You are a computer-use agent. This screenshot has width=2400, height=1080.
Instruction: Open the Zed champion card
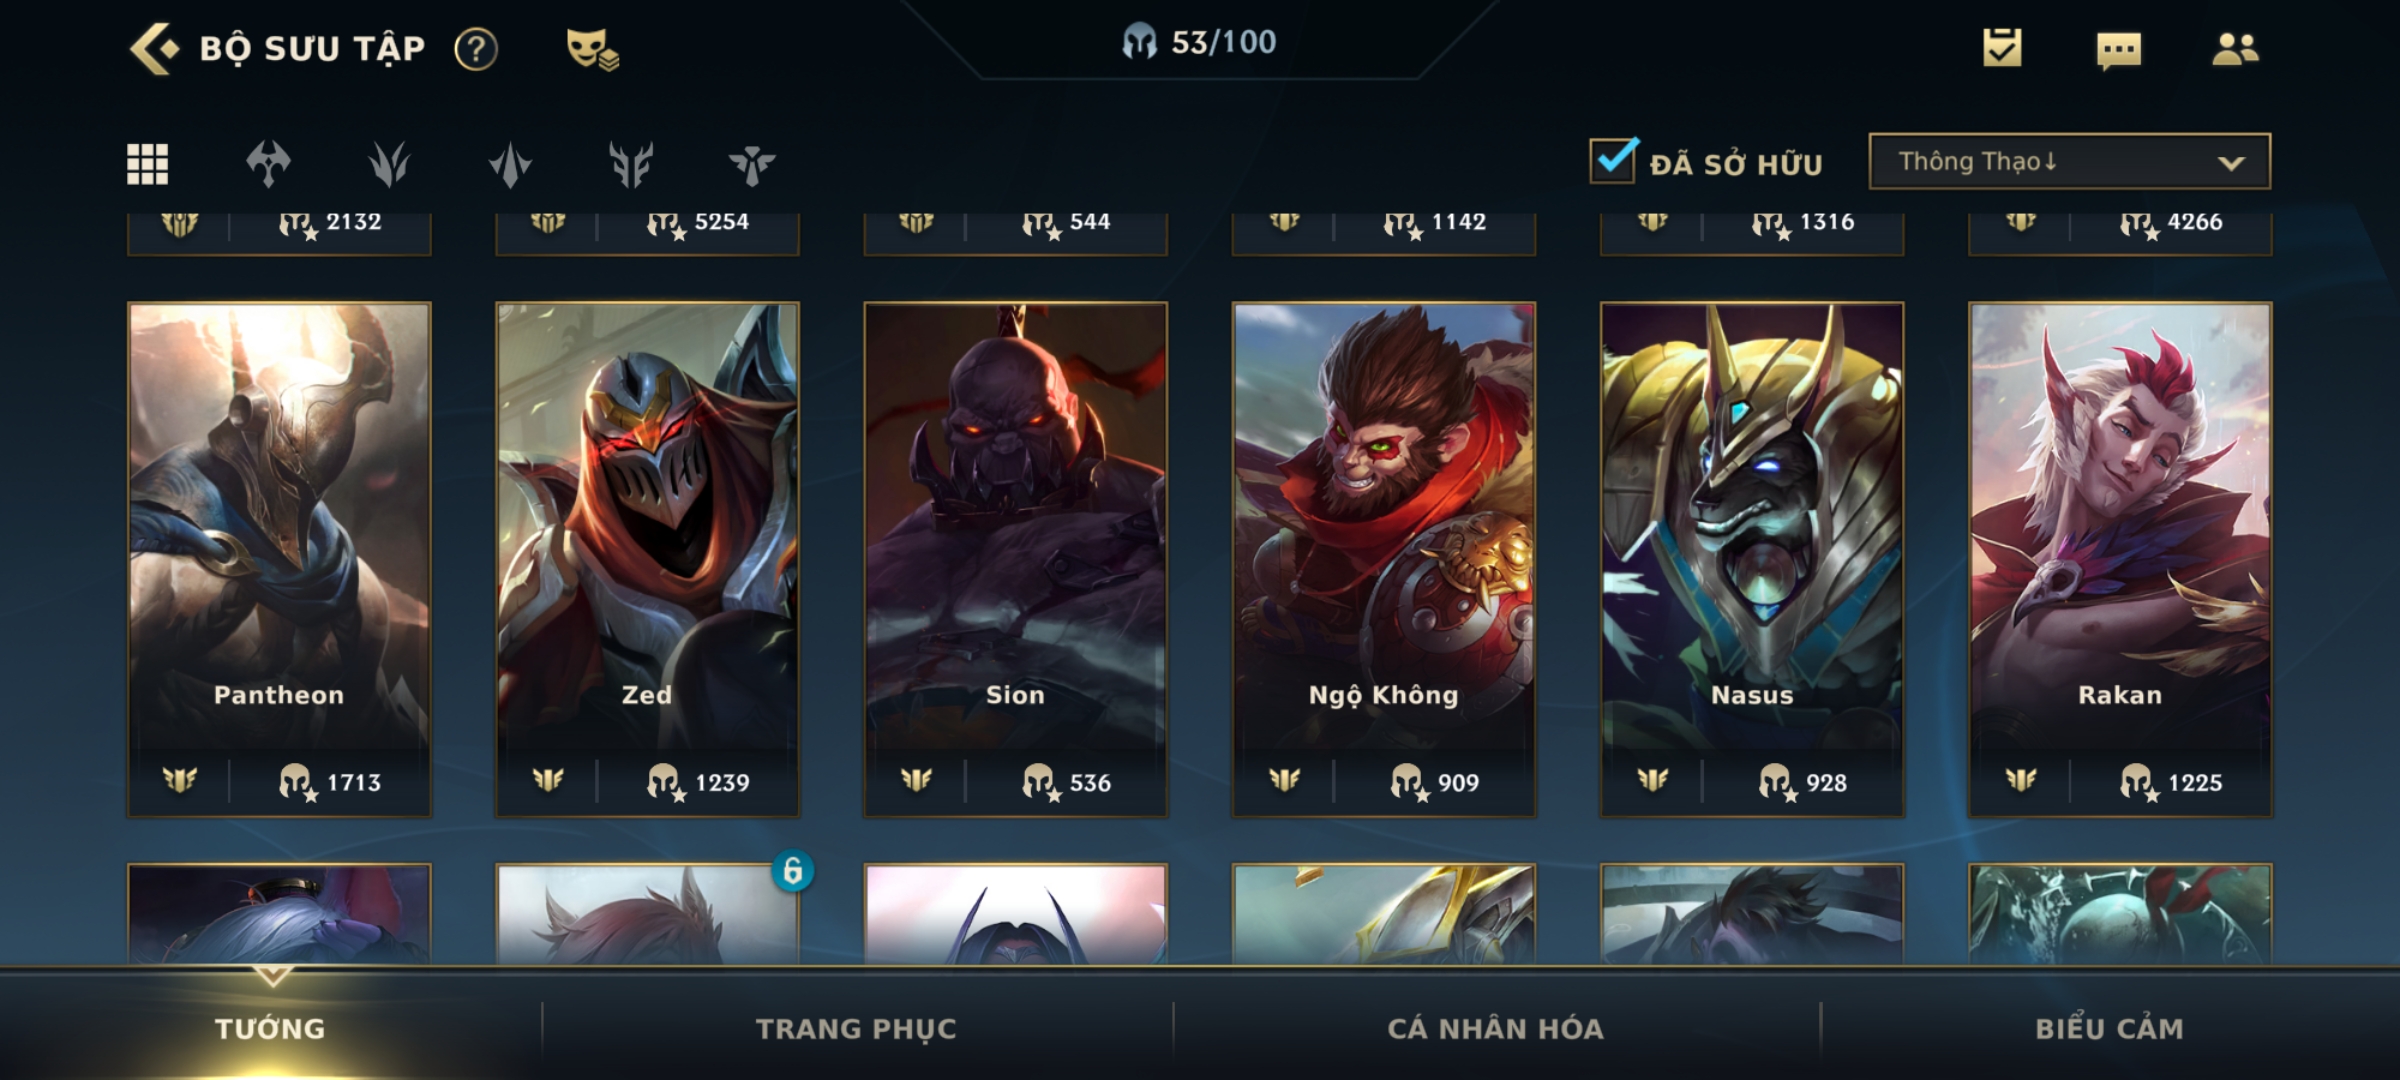pyautogui.click(x=647, y=559)
